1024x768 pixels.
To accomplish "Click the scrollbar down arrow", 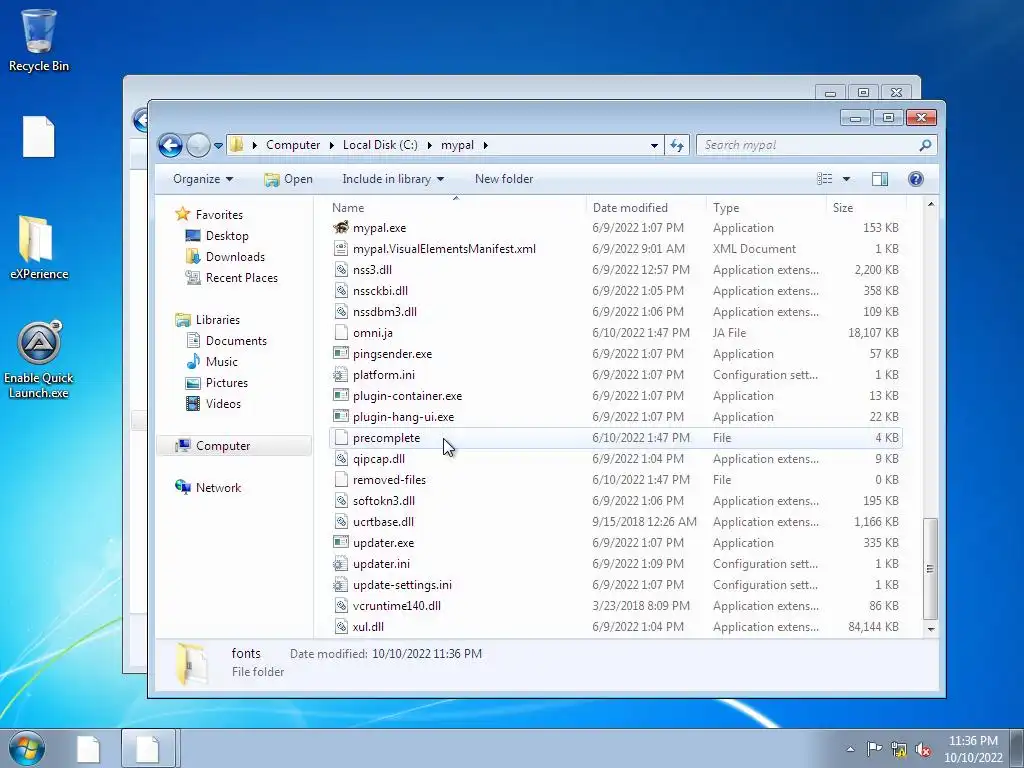I will pos(931,629).
